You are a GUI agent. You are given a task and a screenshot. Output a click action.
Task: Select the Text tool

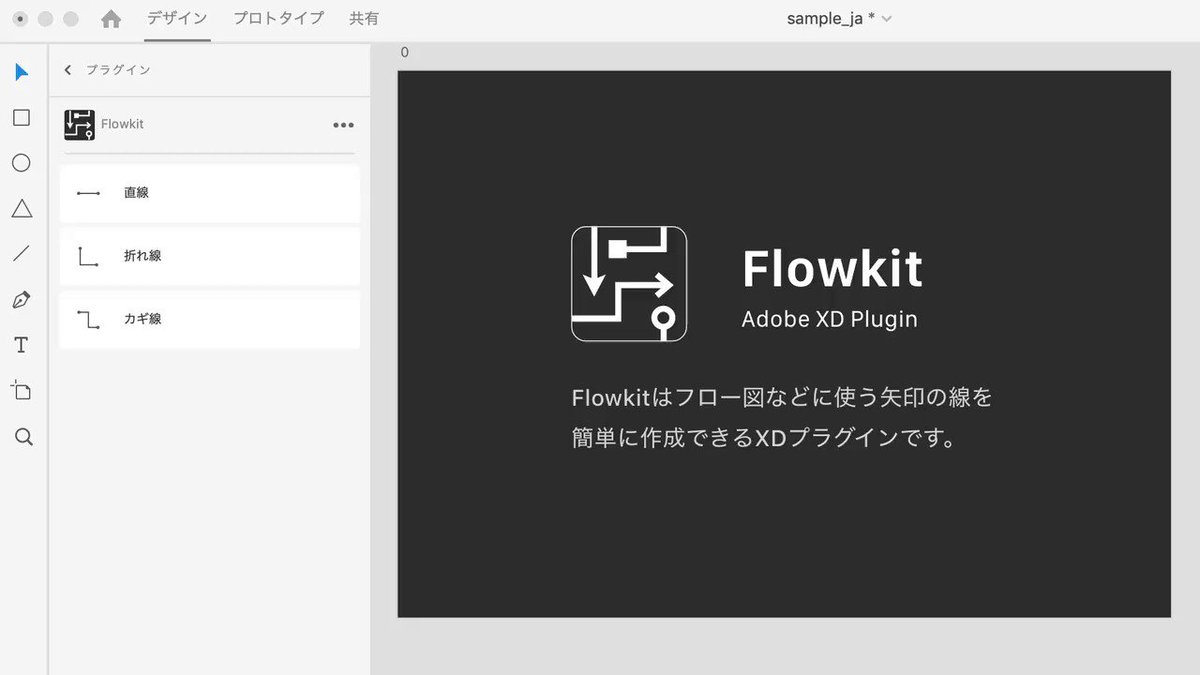coord(21,345)
